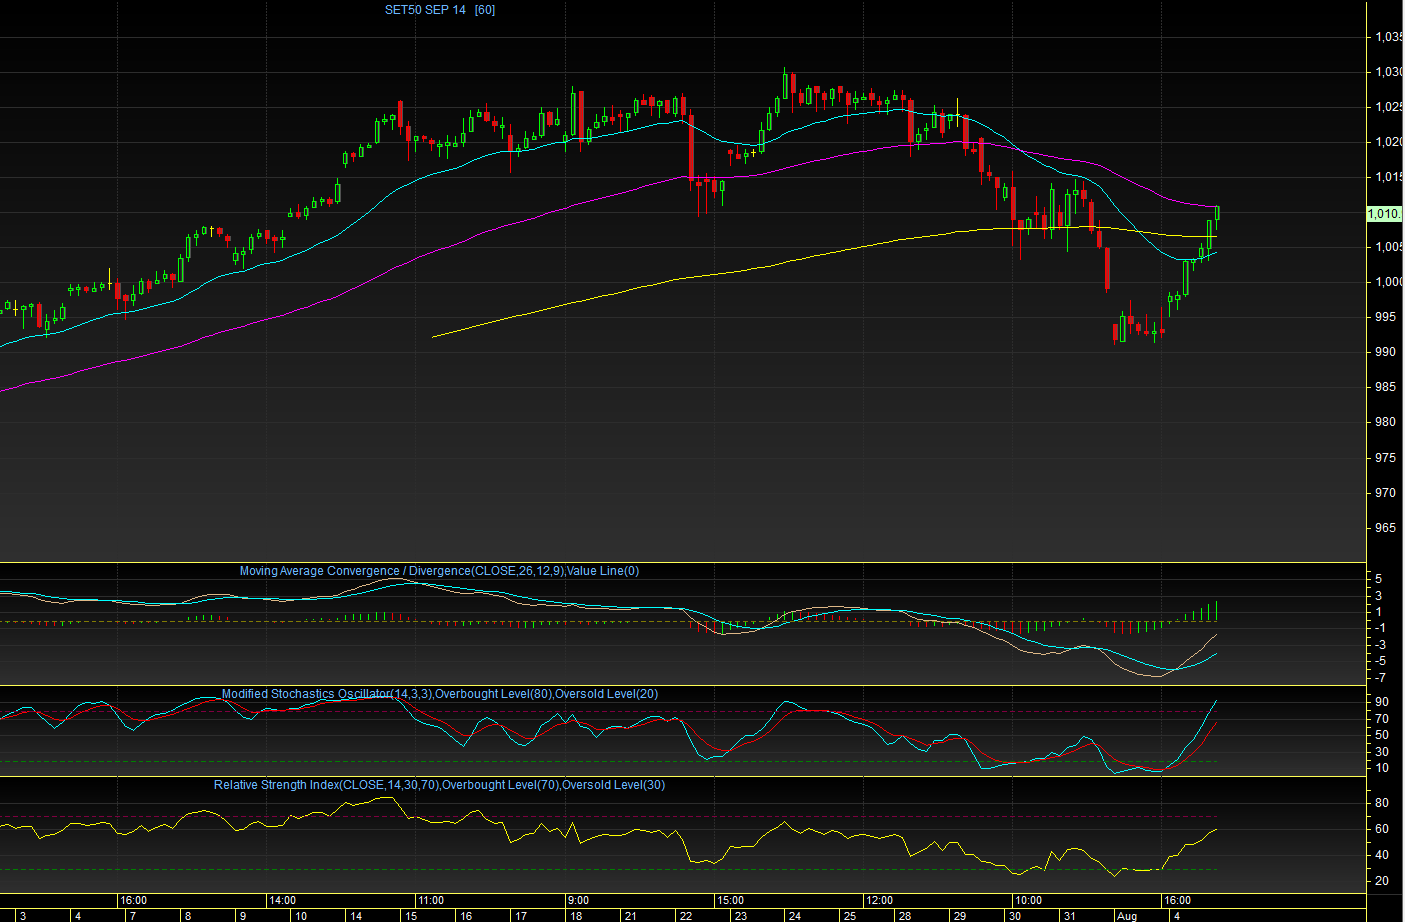Click the -7 value on MACD scale
The width and height of the screenshot is (1405, 922).
(1381, 678)
